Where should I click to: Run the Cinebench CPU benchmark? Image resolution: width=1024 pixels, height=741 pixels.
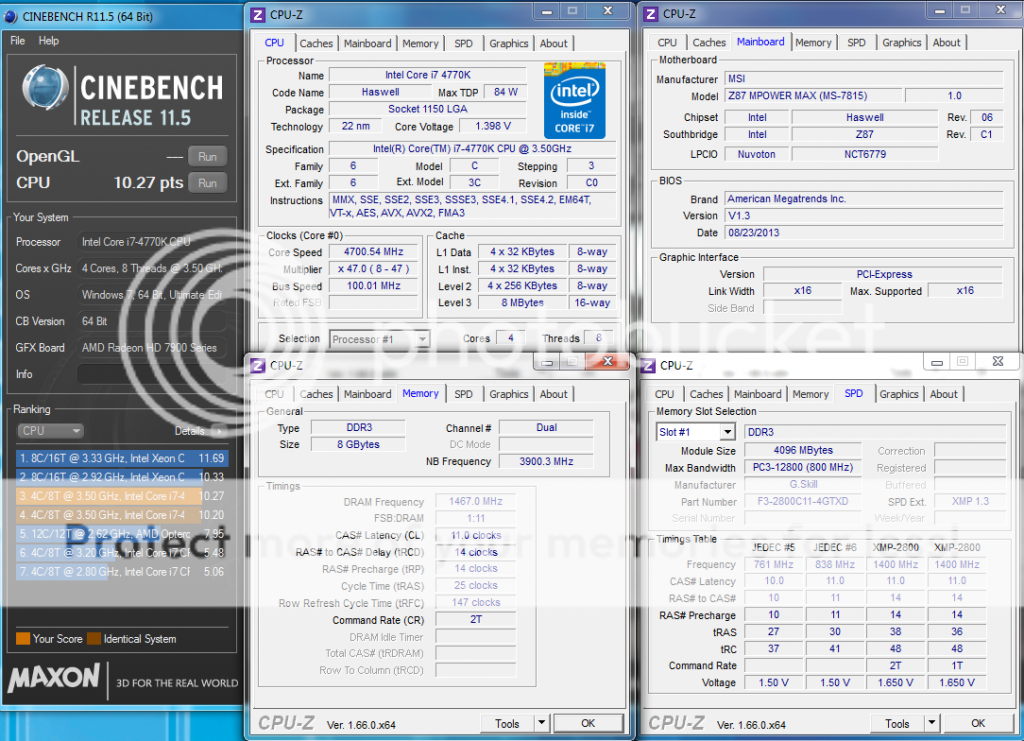[207, 183]
